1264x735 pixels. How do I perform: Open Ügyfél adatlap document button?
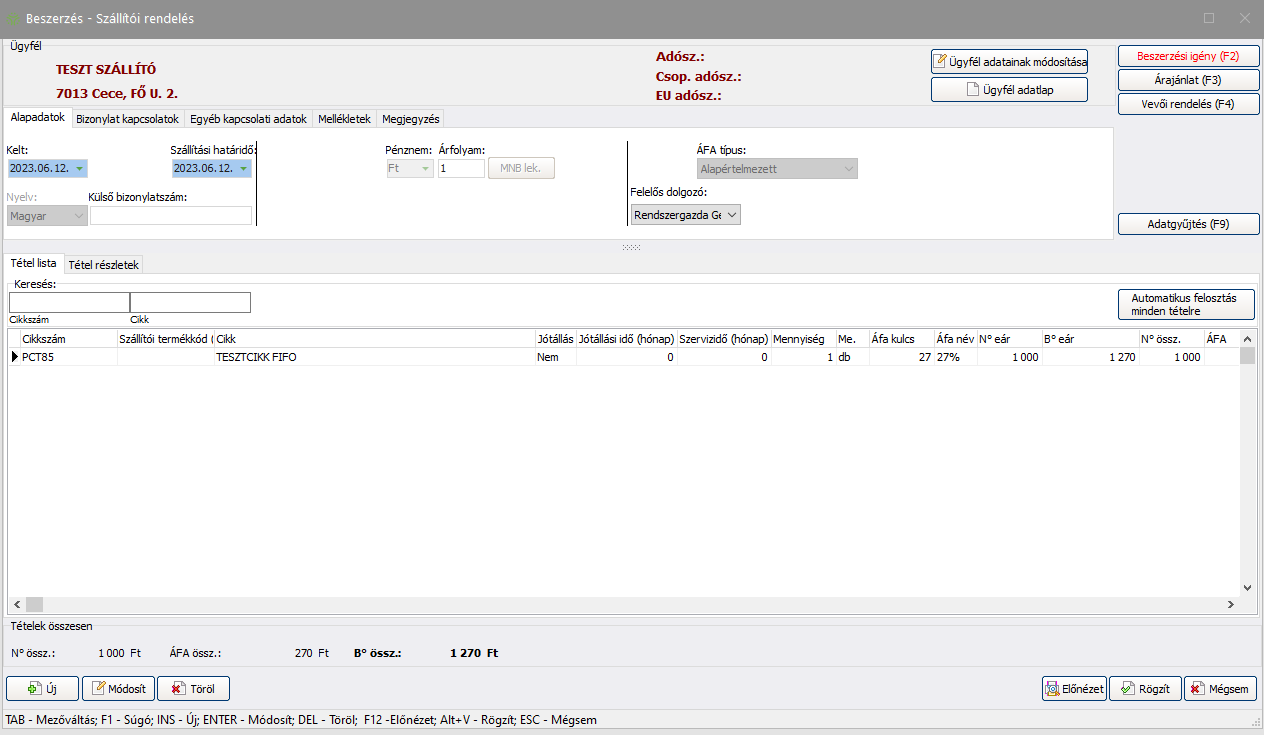pos(1008,90)
